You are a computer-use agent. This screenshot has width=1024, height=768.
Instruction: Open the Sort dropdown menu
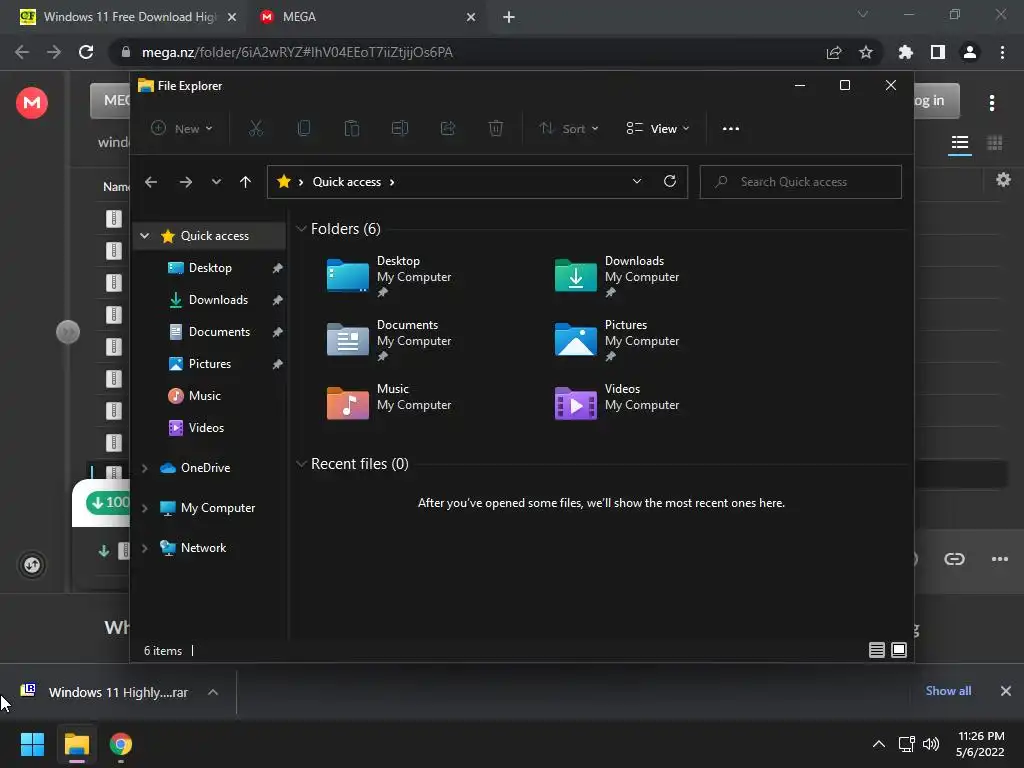[x=568, y=129]
